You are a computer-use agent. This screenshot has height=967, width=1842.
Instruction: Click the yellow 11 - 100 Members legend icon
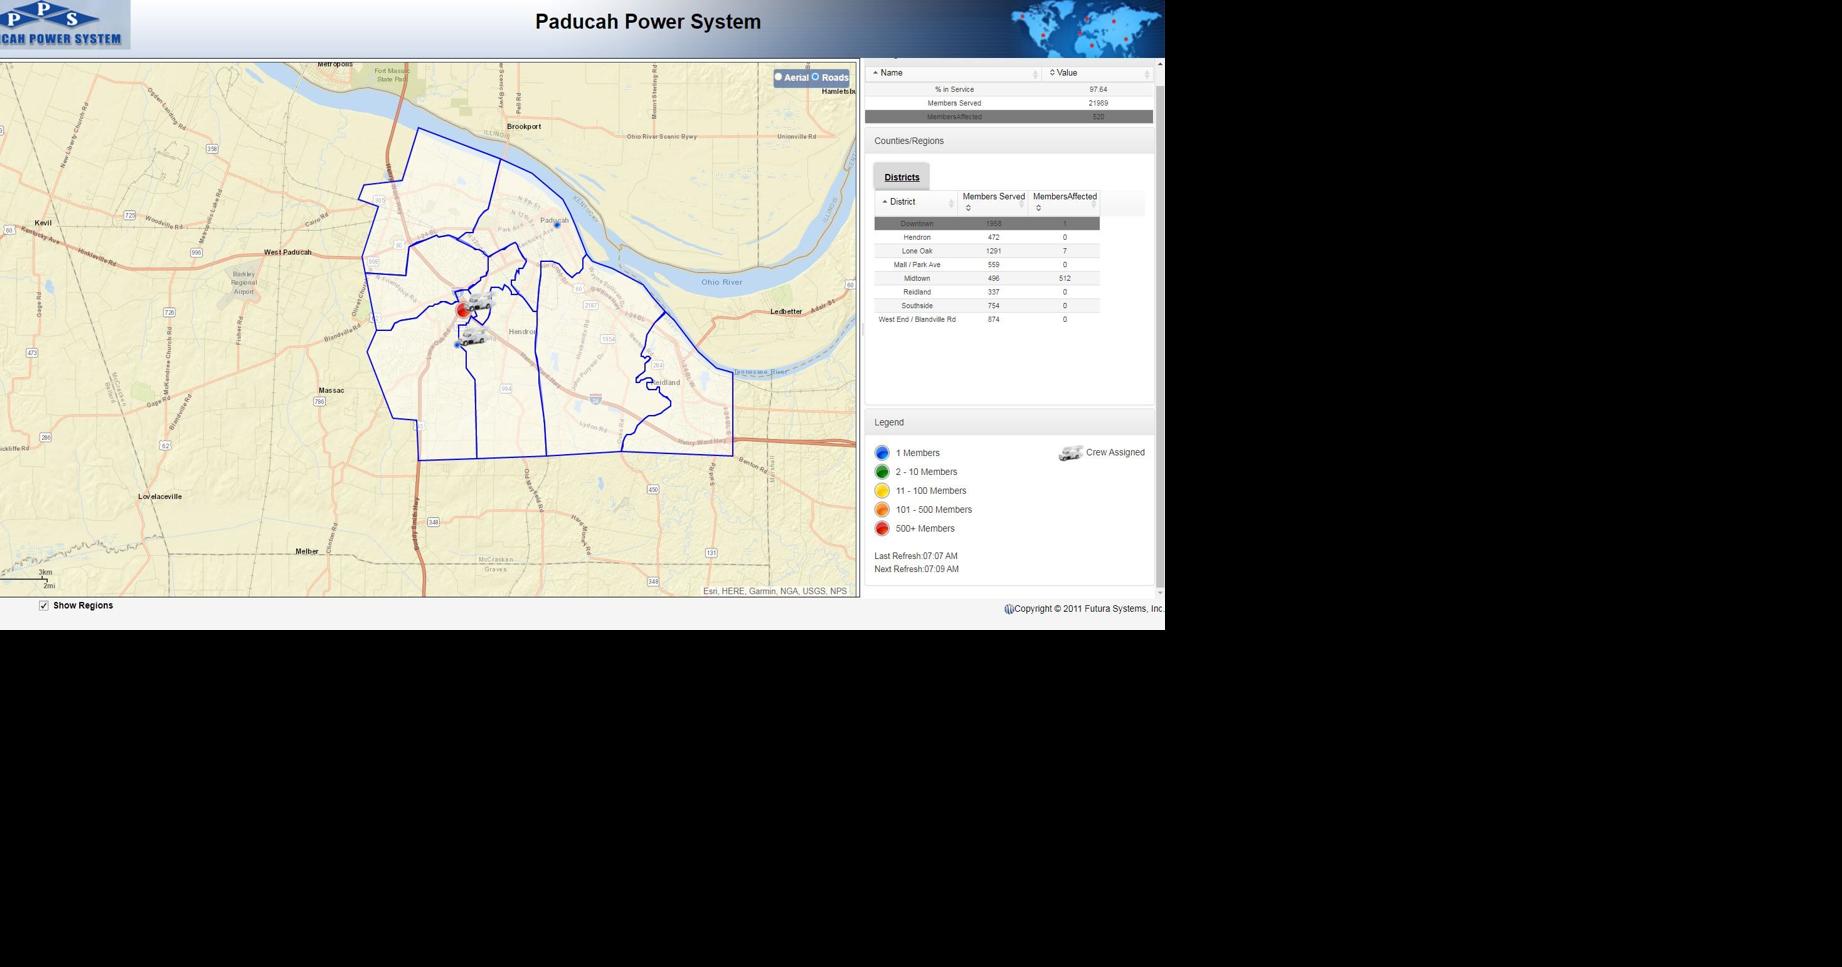[x=882, y=490]
